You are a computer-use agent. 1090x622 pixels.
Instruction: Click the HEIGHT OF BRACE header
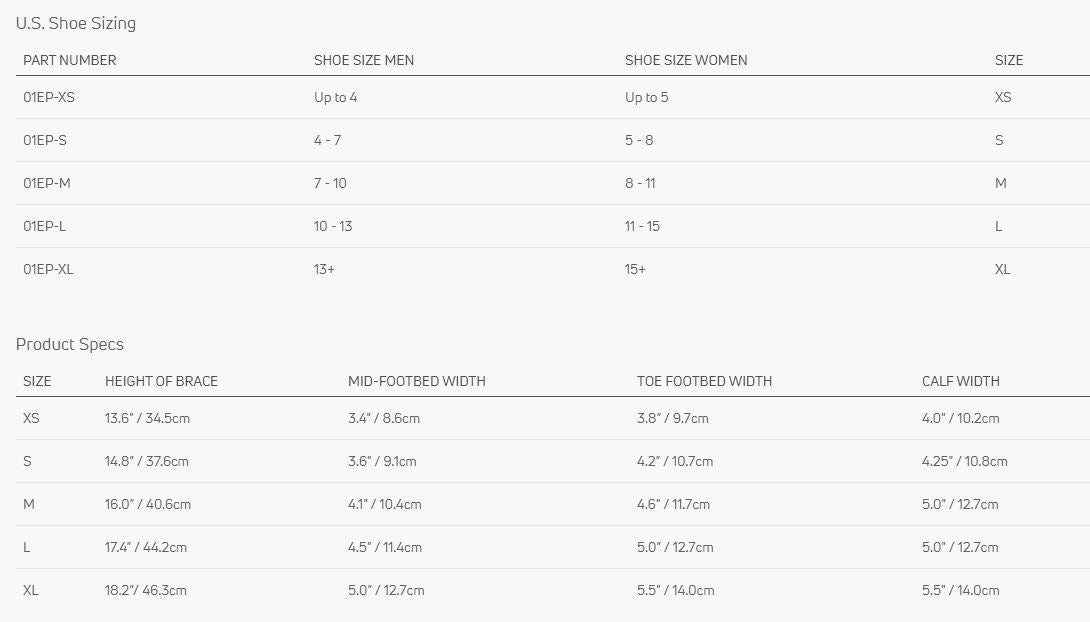click(x=161, y=381)
